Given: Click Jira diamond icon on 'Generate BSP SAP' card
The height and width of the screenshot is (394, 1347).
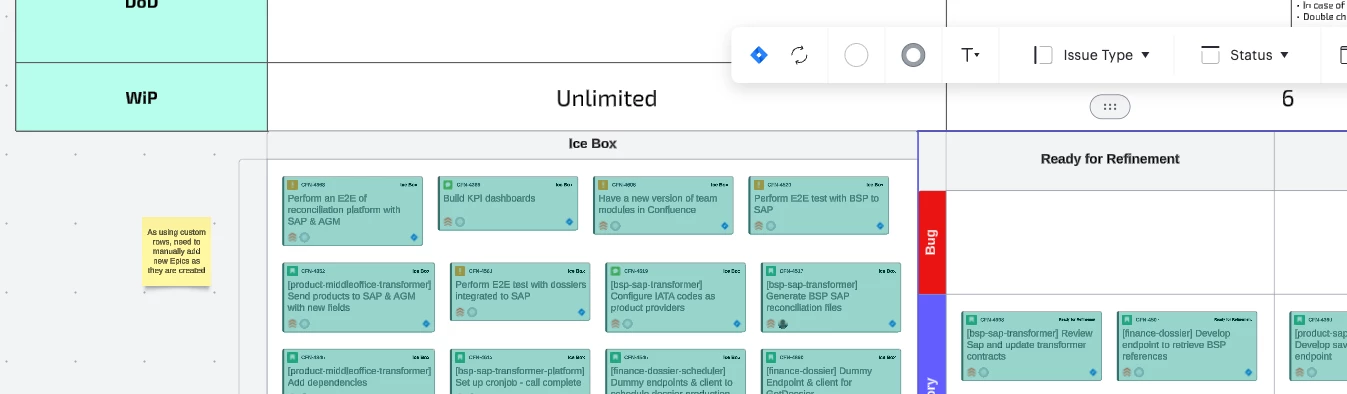Looking at the screenshot, I should coord(892,323).
